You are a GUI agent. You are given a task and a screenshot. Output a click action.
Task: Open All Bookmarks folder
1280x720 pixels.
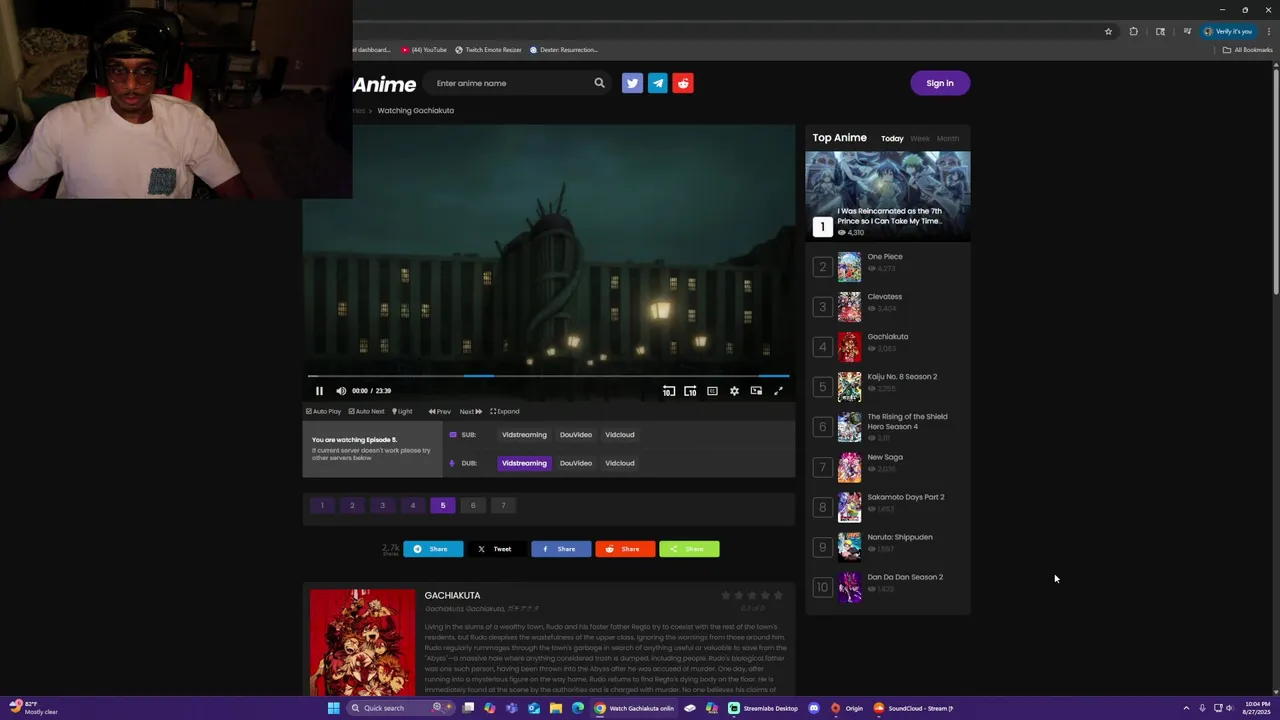[x=1247, y=50]
